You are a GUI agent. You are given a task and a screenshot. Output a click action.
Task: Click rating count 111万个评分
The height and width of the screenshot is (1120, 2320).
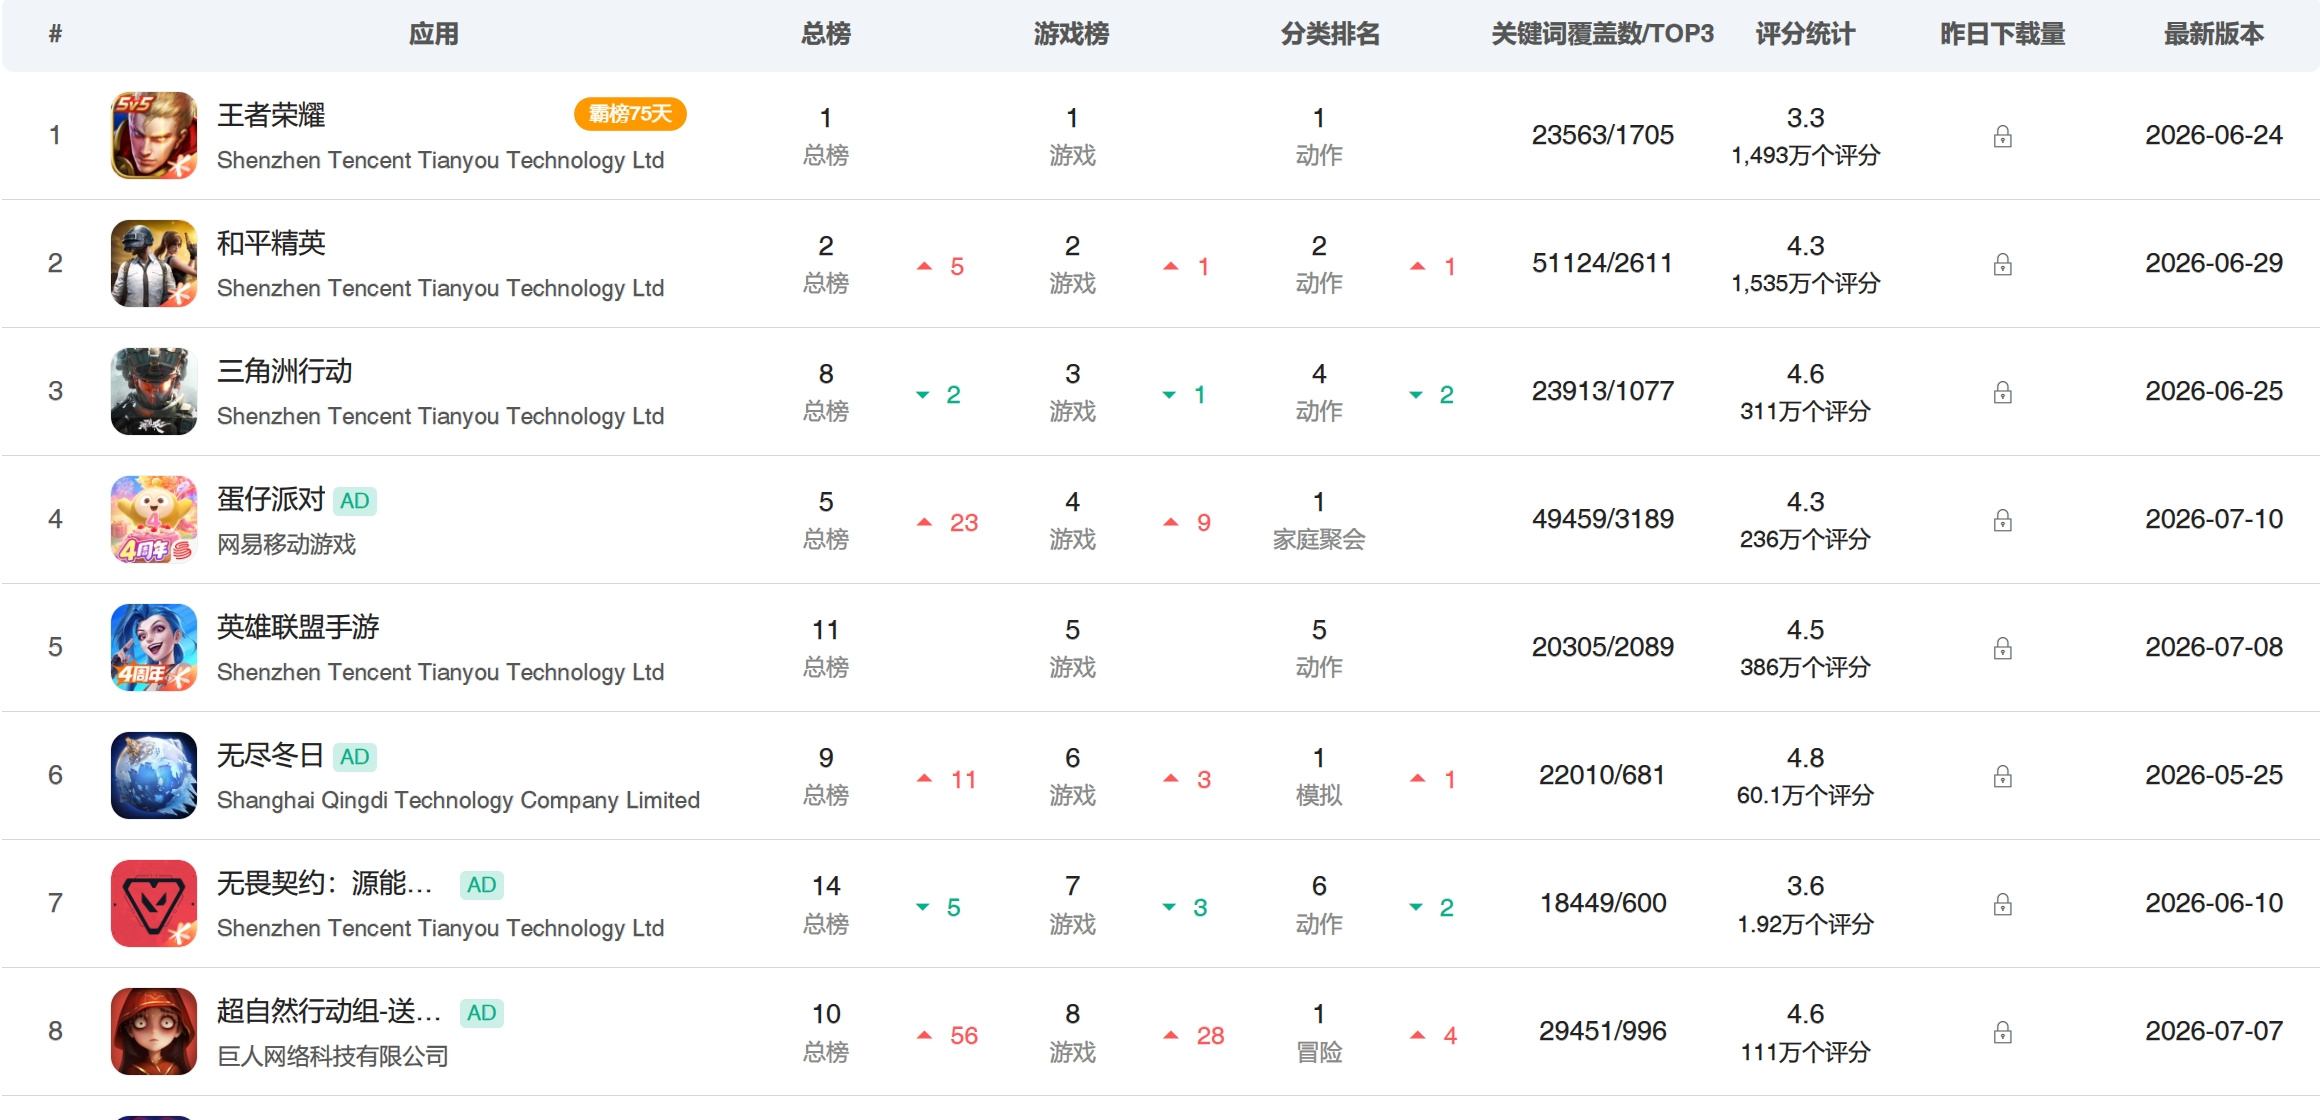tap(1806, 1052)
